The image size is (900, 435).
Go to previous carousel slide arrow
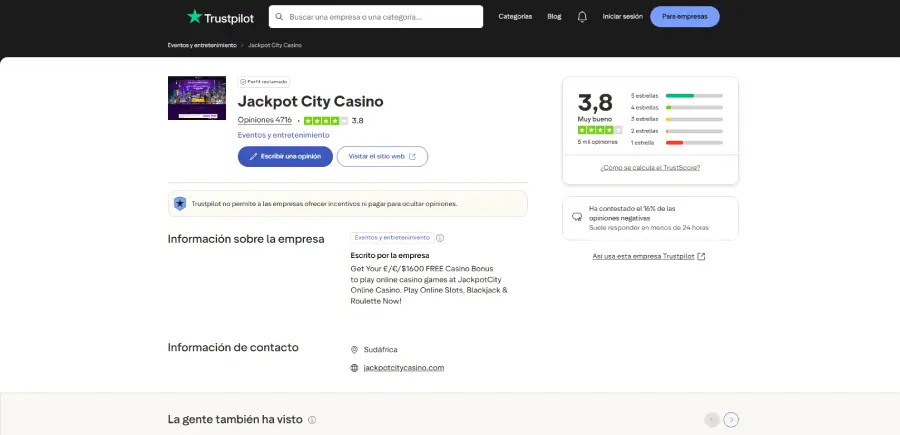click(x=712, y=420)
